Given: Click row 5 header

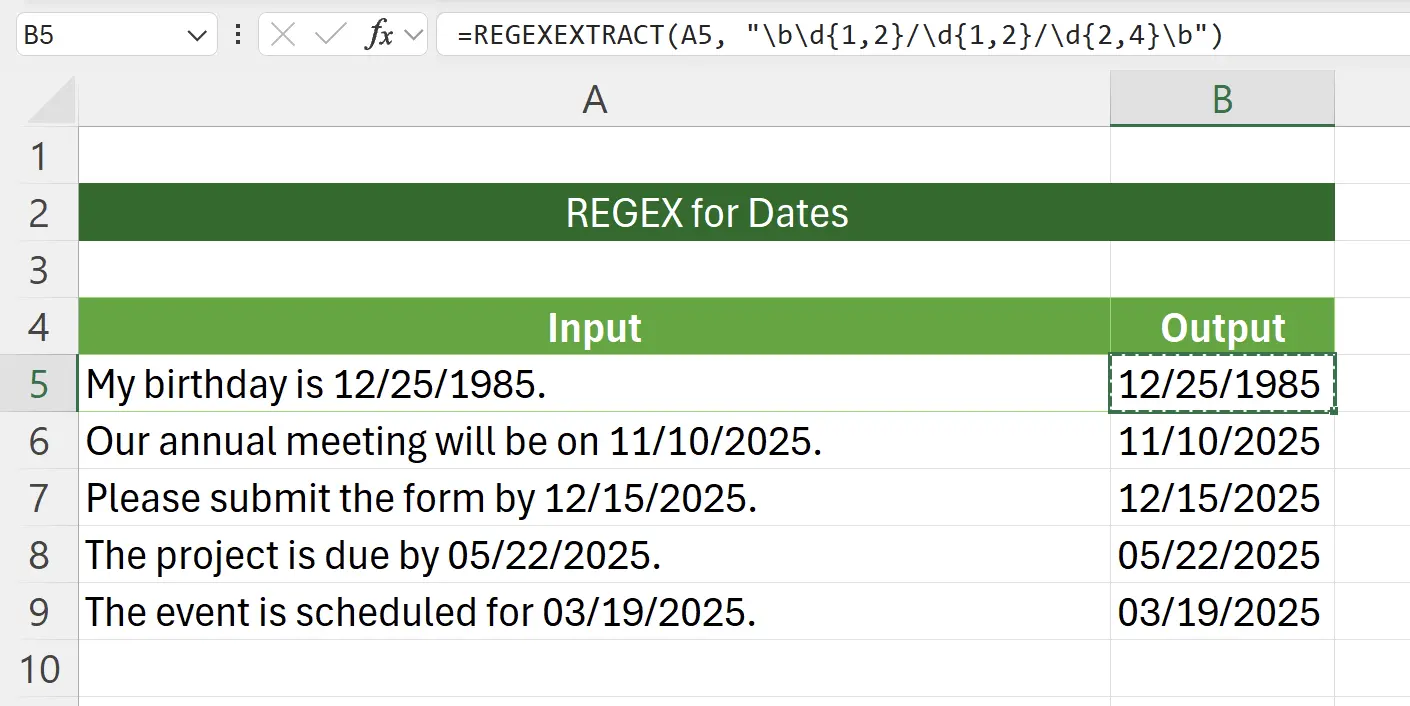Looking at the screenshot, I should [x=40, y=384].
